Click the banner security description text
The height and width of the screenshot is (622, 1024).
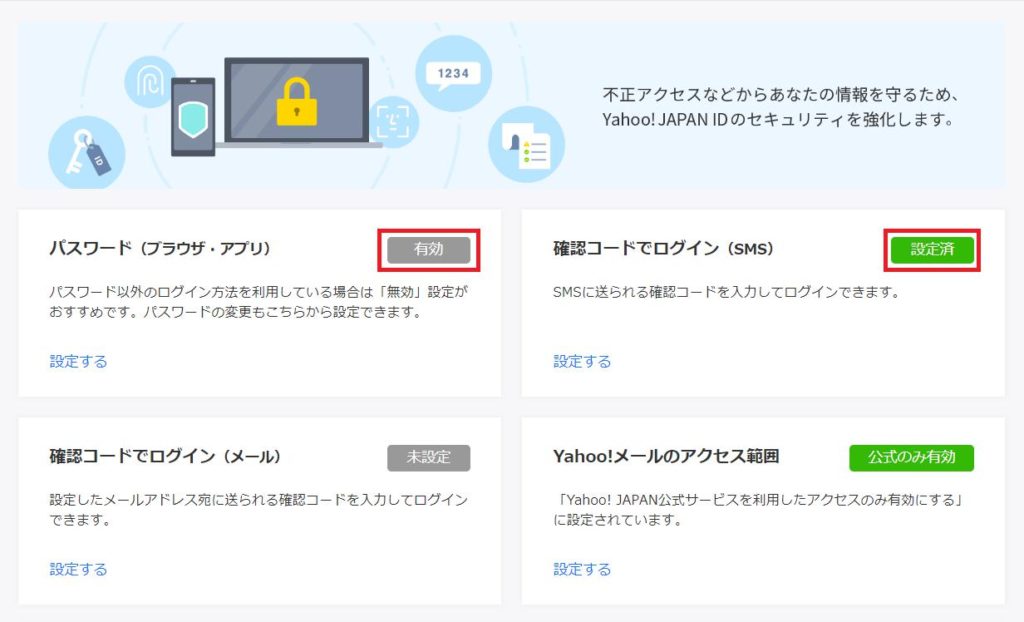pos(780,107)
